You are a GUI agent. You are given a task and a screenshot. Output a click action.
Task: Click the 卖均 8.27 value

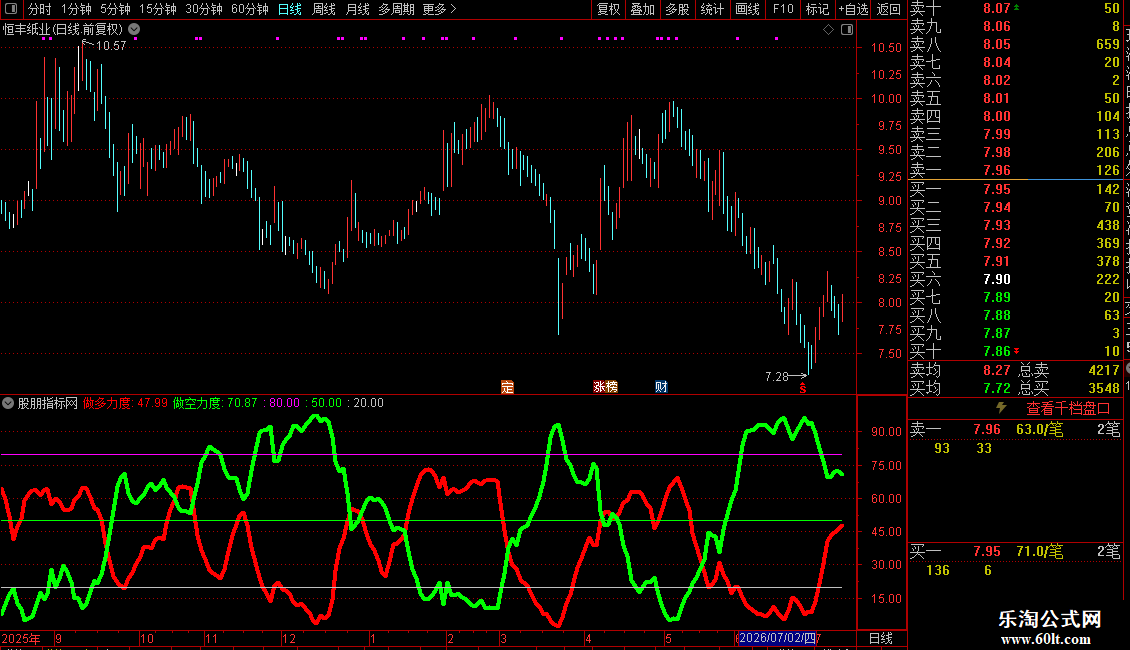point(997,370)
